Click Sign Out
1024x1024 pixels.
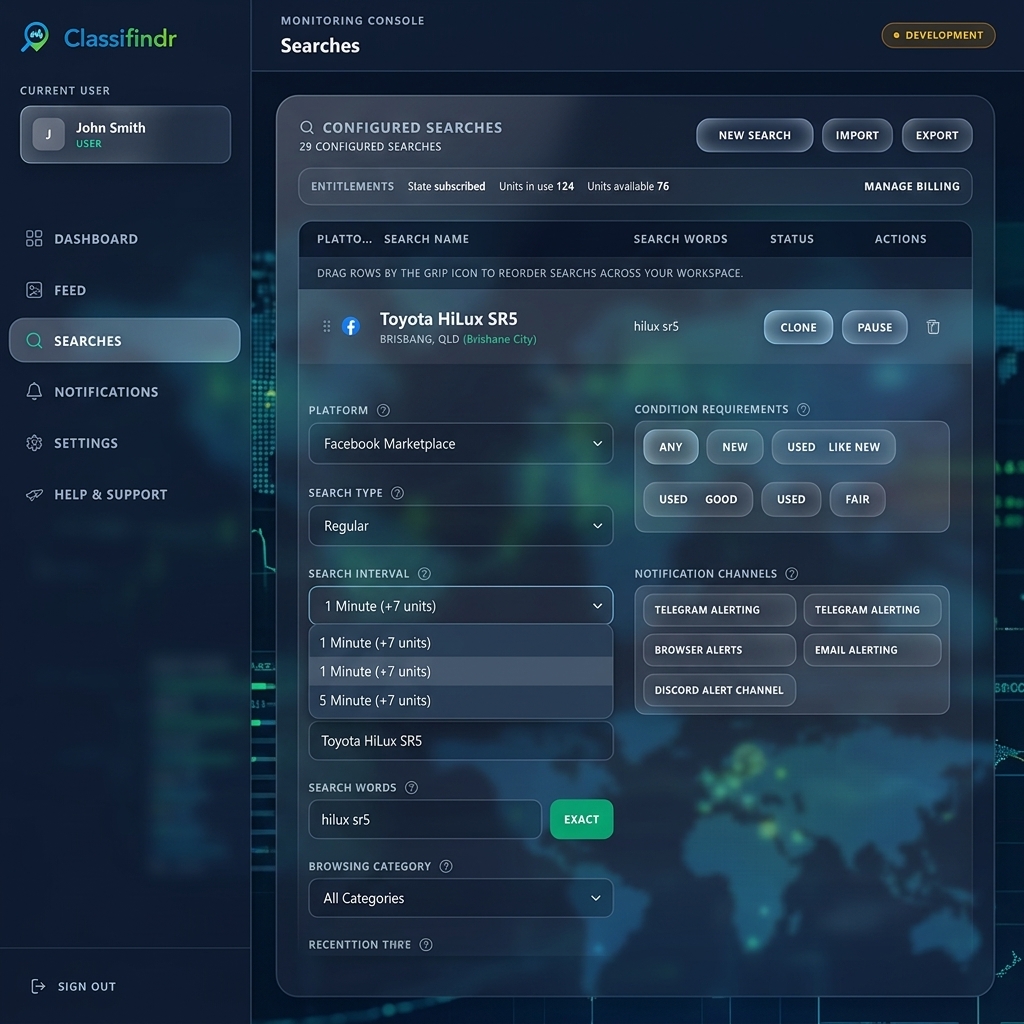click(x=74, y=986)
